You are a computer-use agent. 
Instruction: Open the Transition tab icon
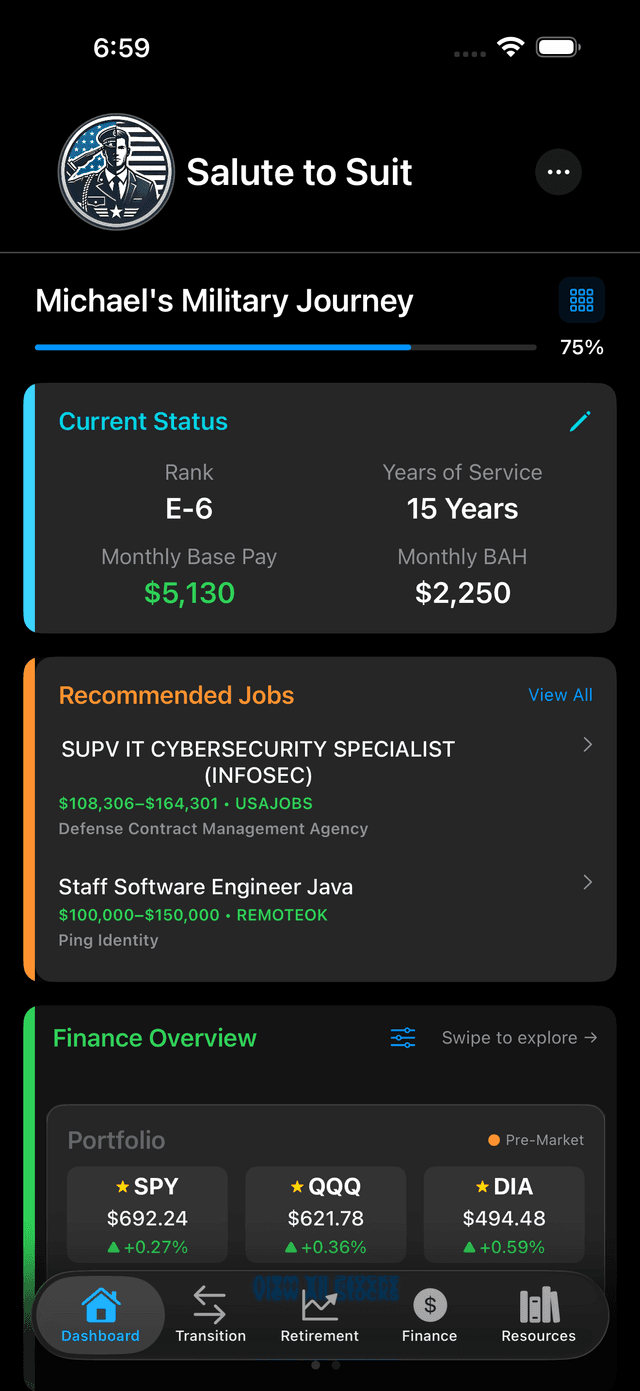[x=210, y=1305]
